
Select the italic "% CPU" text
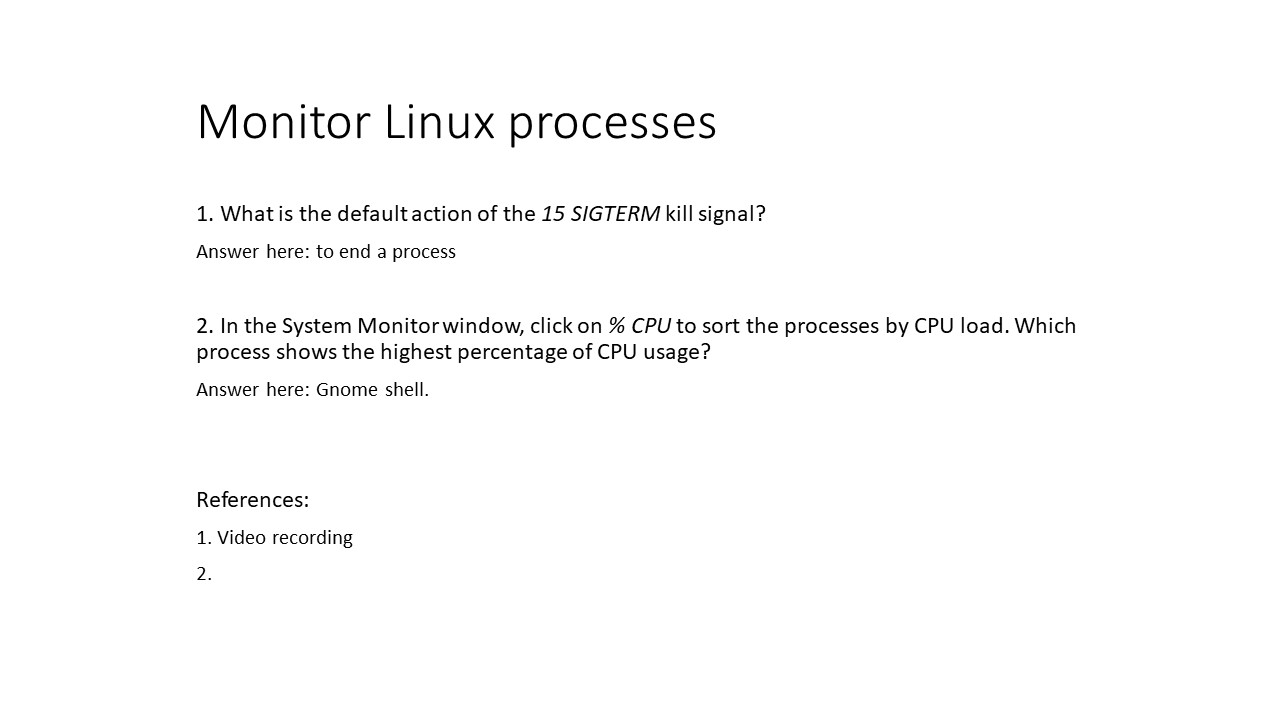[639, 326]
